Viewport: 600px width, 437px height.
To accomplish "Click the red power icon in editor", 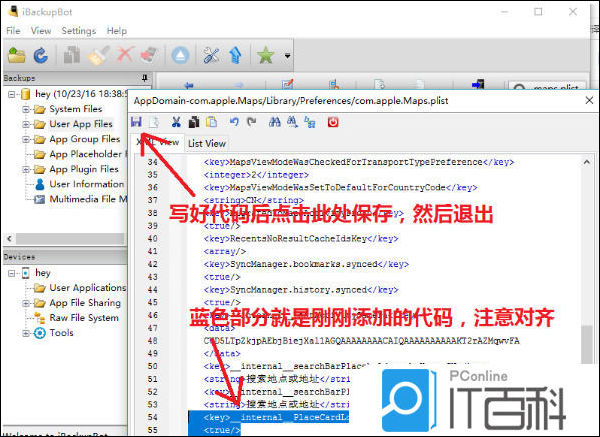I will 333,122.
